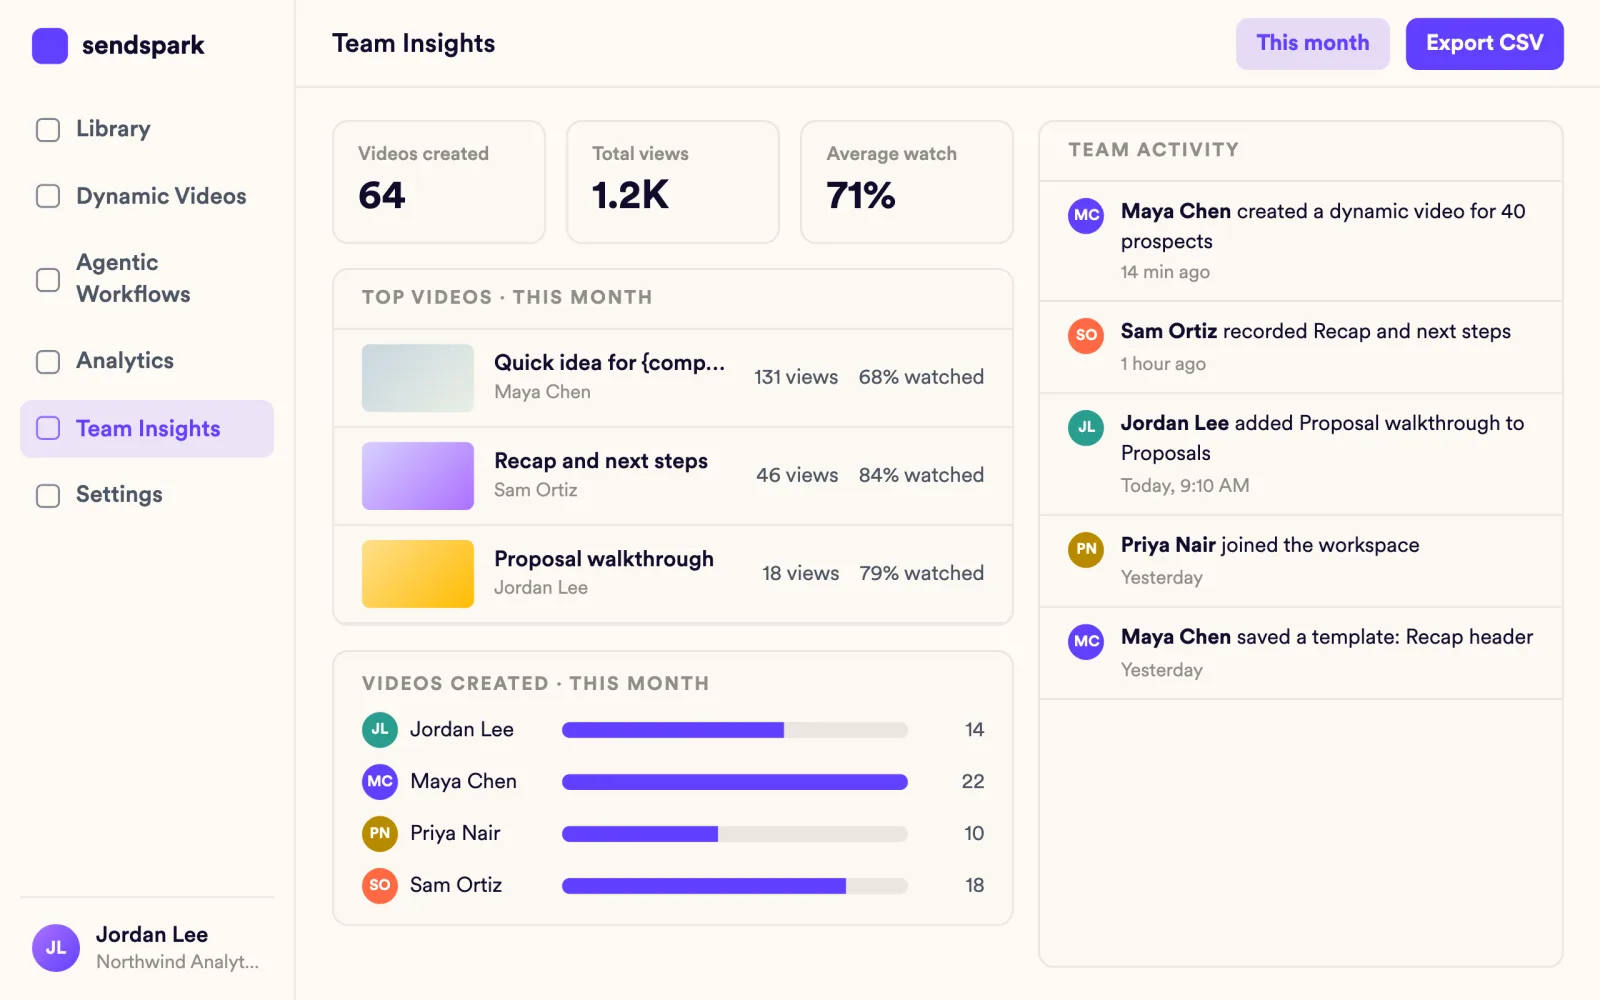Click the Team Insights sidebar icon
Image resolution: width=1600 pixels, height=1000 pixels.
tap(48, 429)
